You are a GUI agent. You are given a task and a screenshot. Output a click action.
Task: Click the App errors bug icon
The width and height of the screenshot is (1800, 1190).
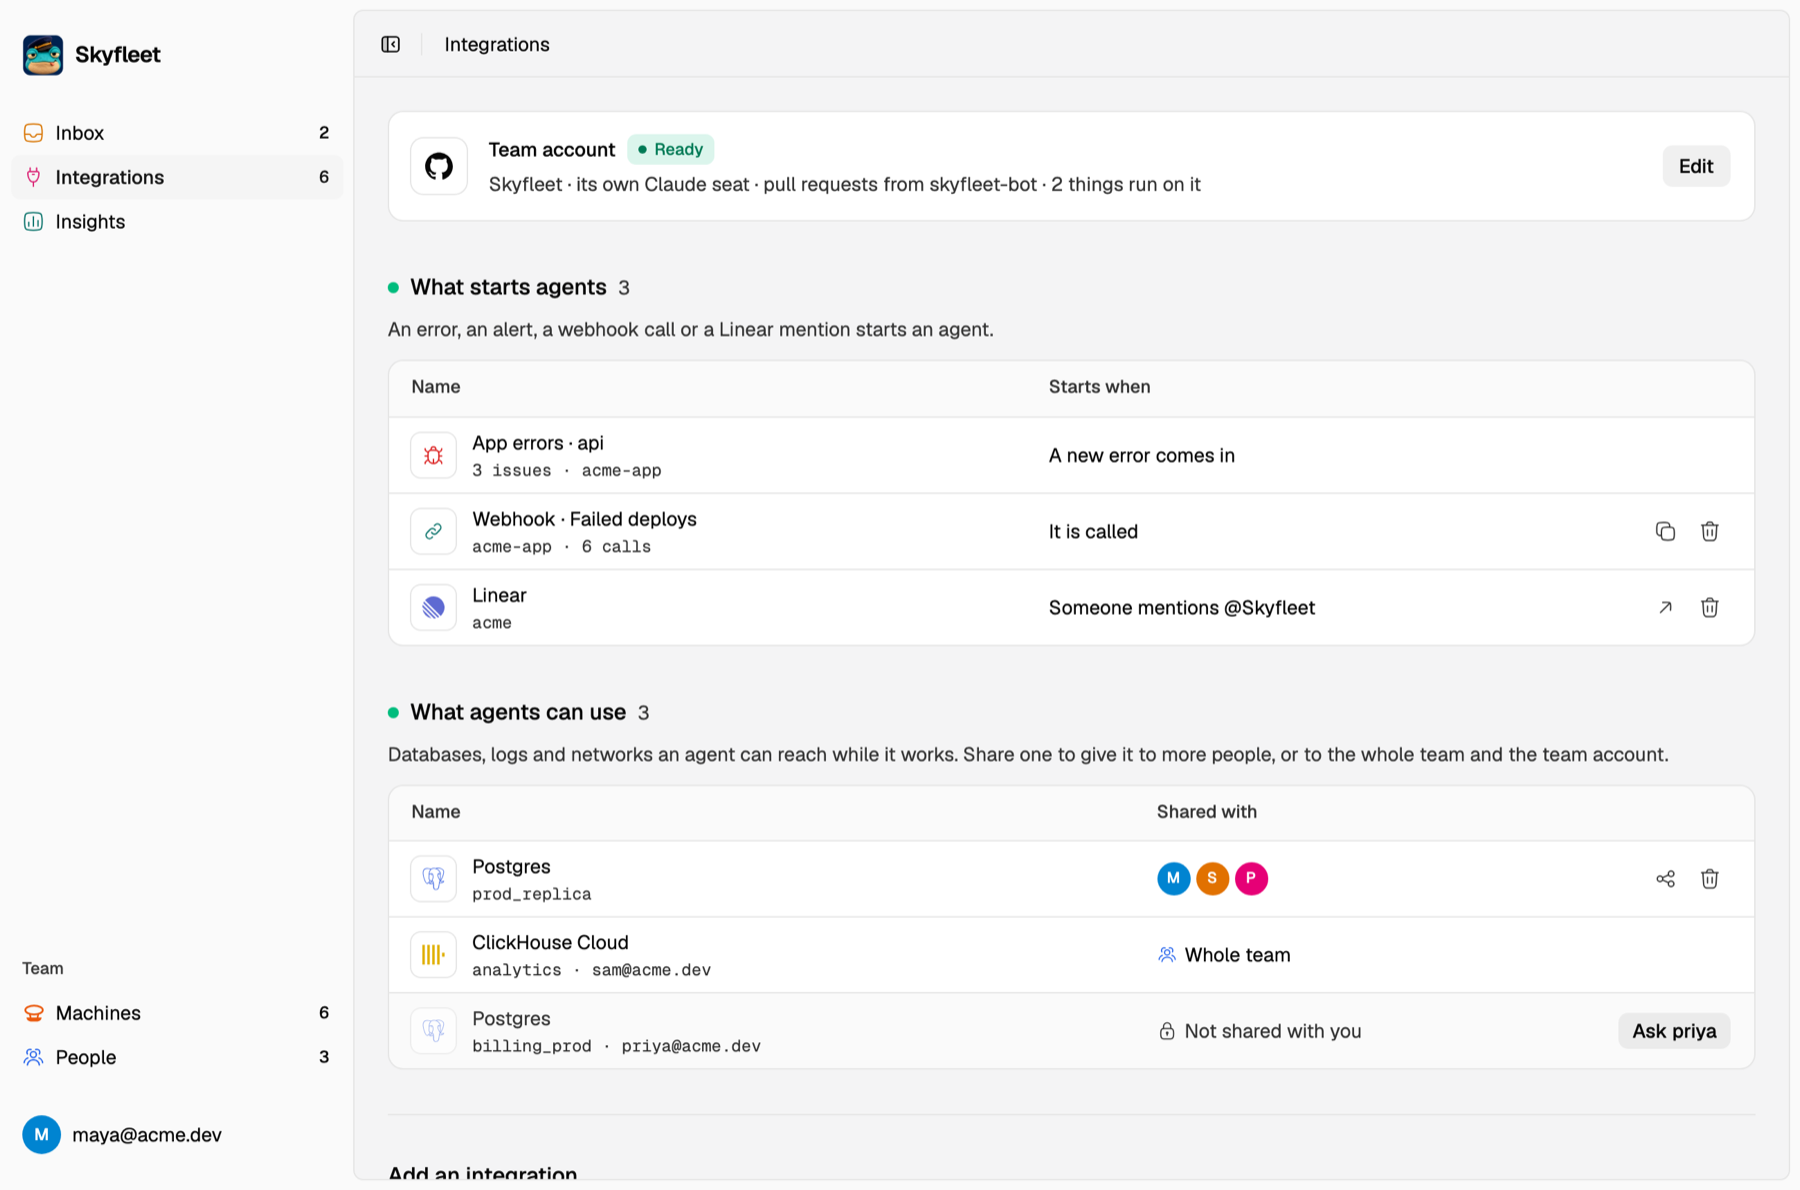[433, 455]
